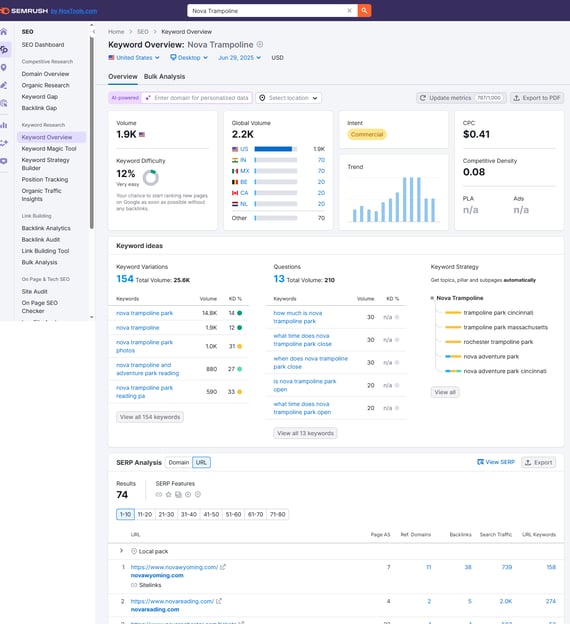Select nova adventure park topic
570x624 pixels.
491,357
